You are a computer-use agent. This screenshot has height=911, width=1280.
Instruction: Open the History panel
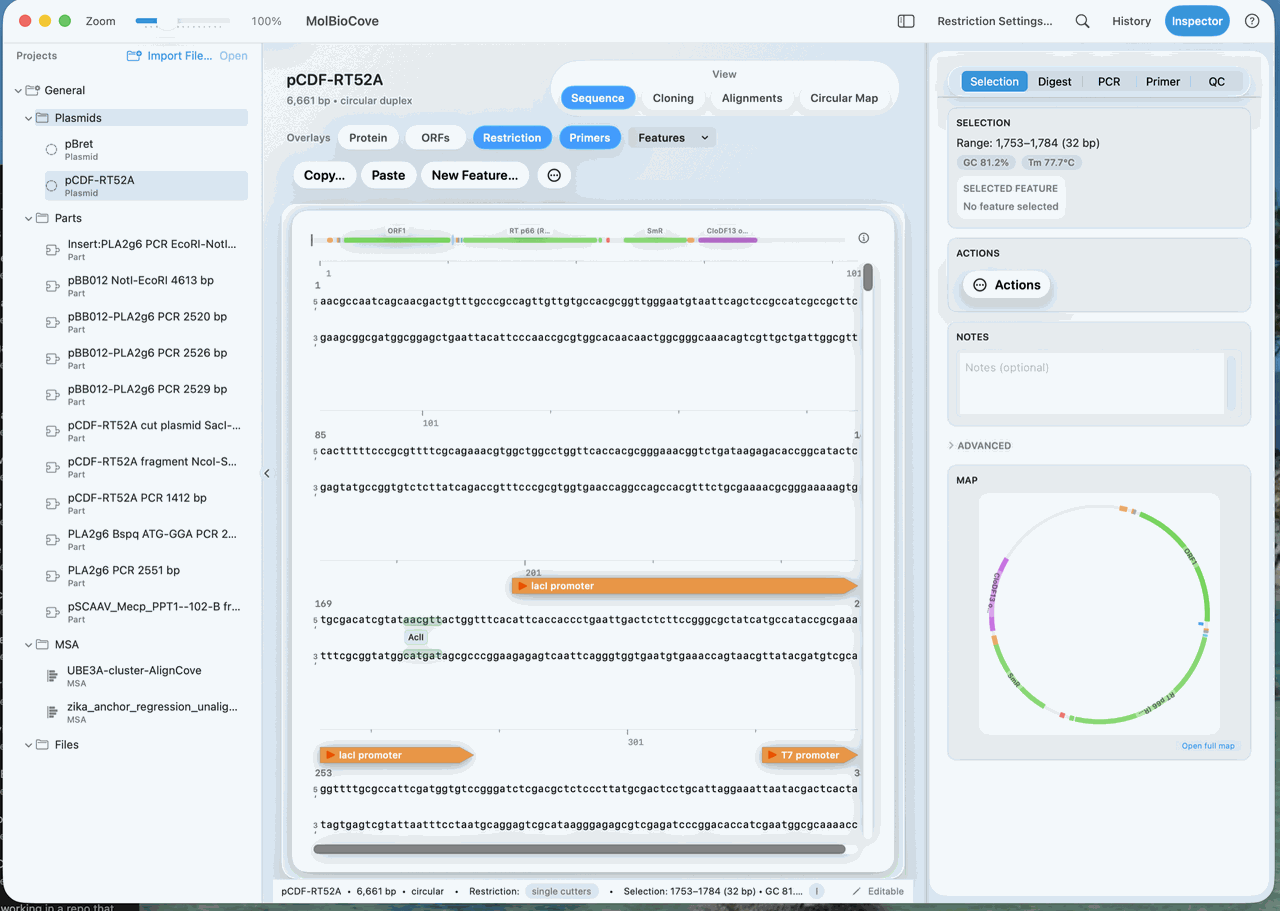1131,21
